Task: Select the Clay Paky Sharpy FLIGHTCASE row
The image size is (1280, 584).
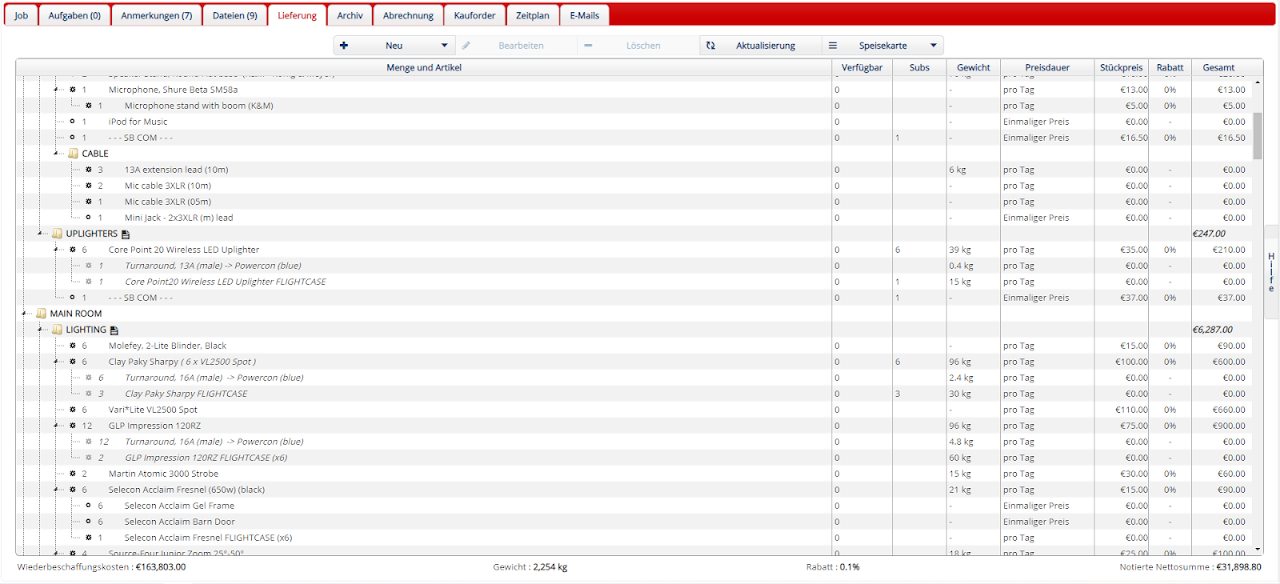Action: click(x=633, y=394)
